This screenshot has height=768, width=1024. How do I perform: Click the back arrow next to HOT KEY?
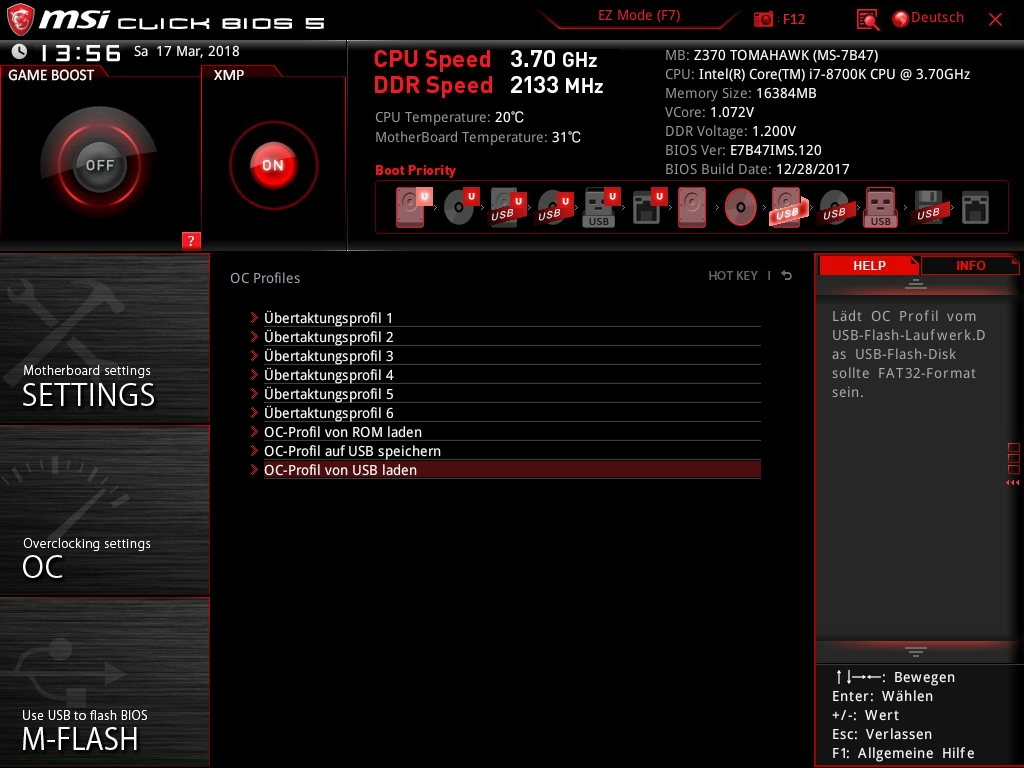pyautogui.click(x=787, y=276)
